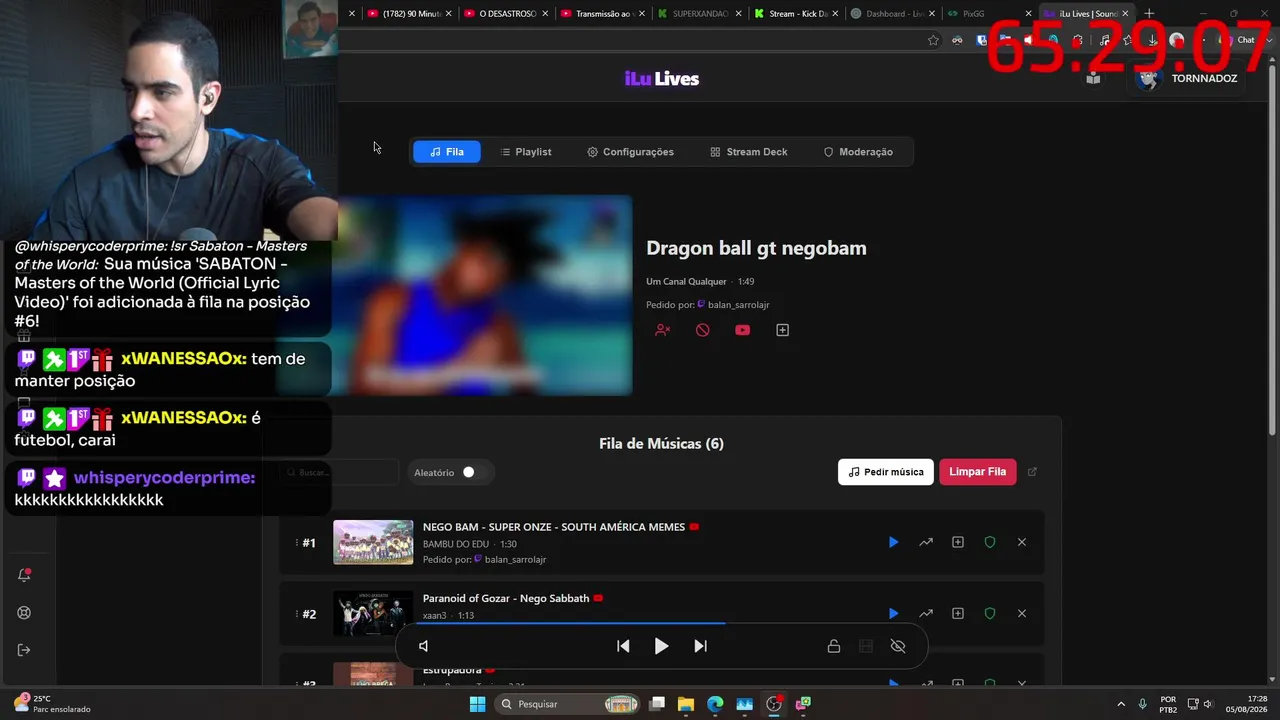This screenshot has height=720, width=1280.
Task: Click the requester link balan_sarrolajr under the current song
Action: pos(738,305)
